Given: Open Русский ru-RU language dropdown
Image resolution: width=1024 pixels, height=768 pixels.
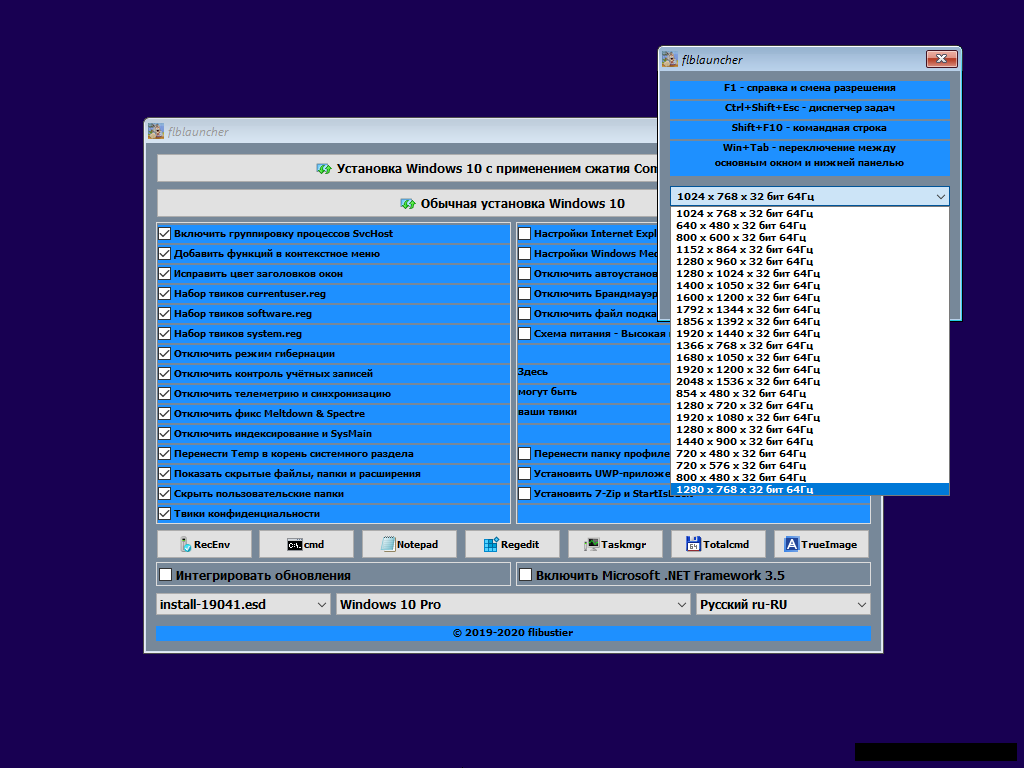Looking at the screenshot, I should pyautogui.click(x=784, y=605).
